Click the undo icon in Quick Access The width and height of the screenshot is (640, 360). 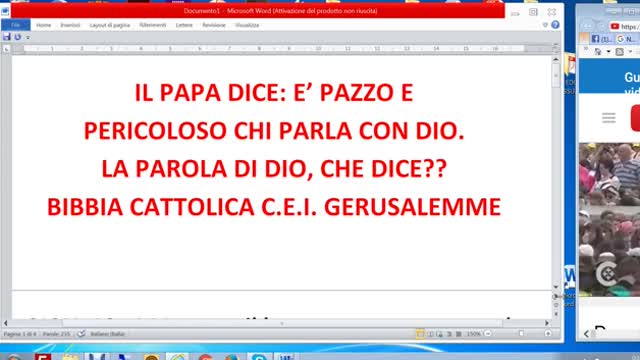(18, 37)
